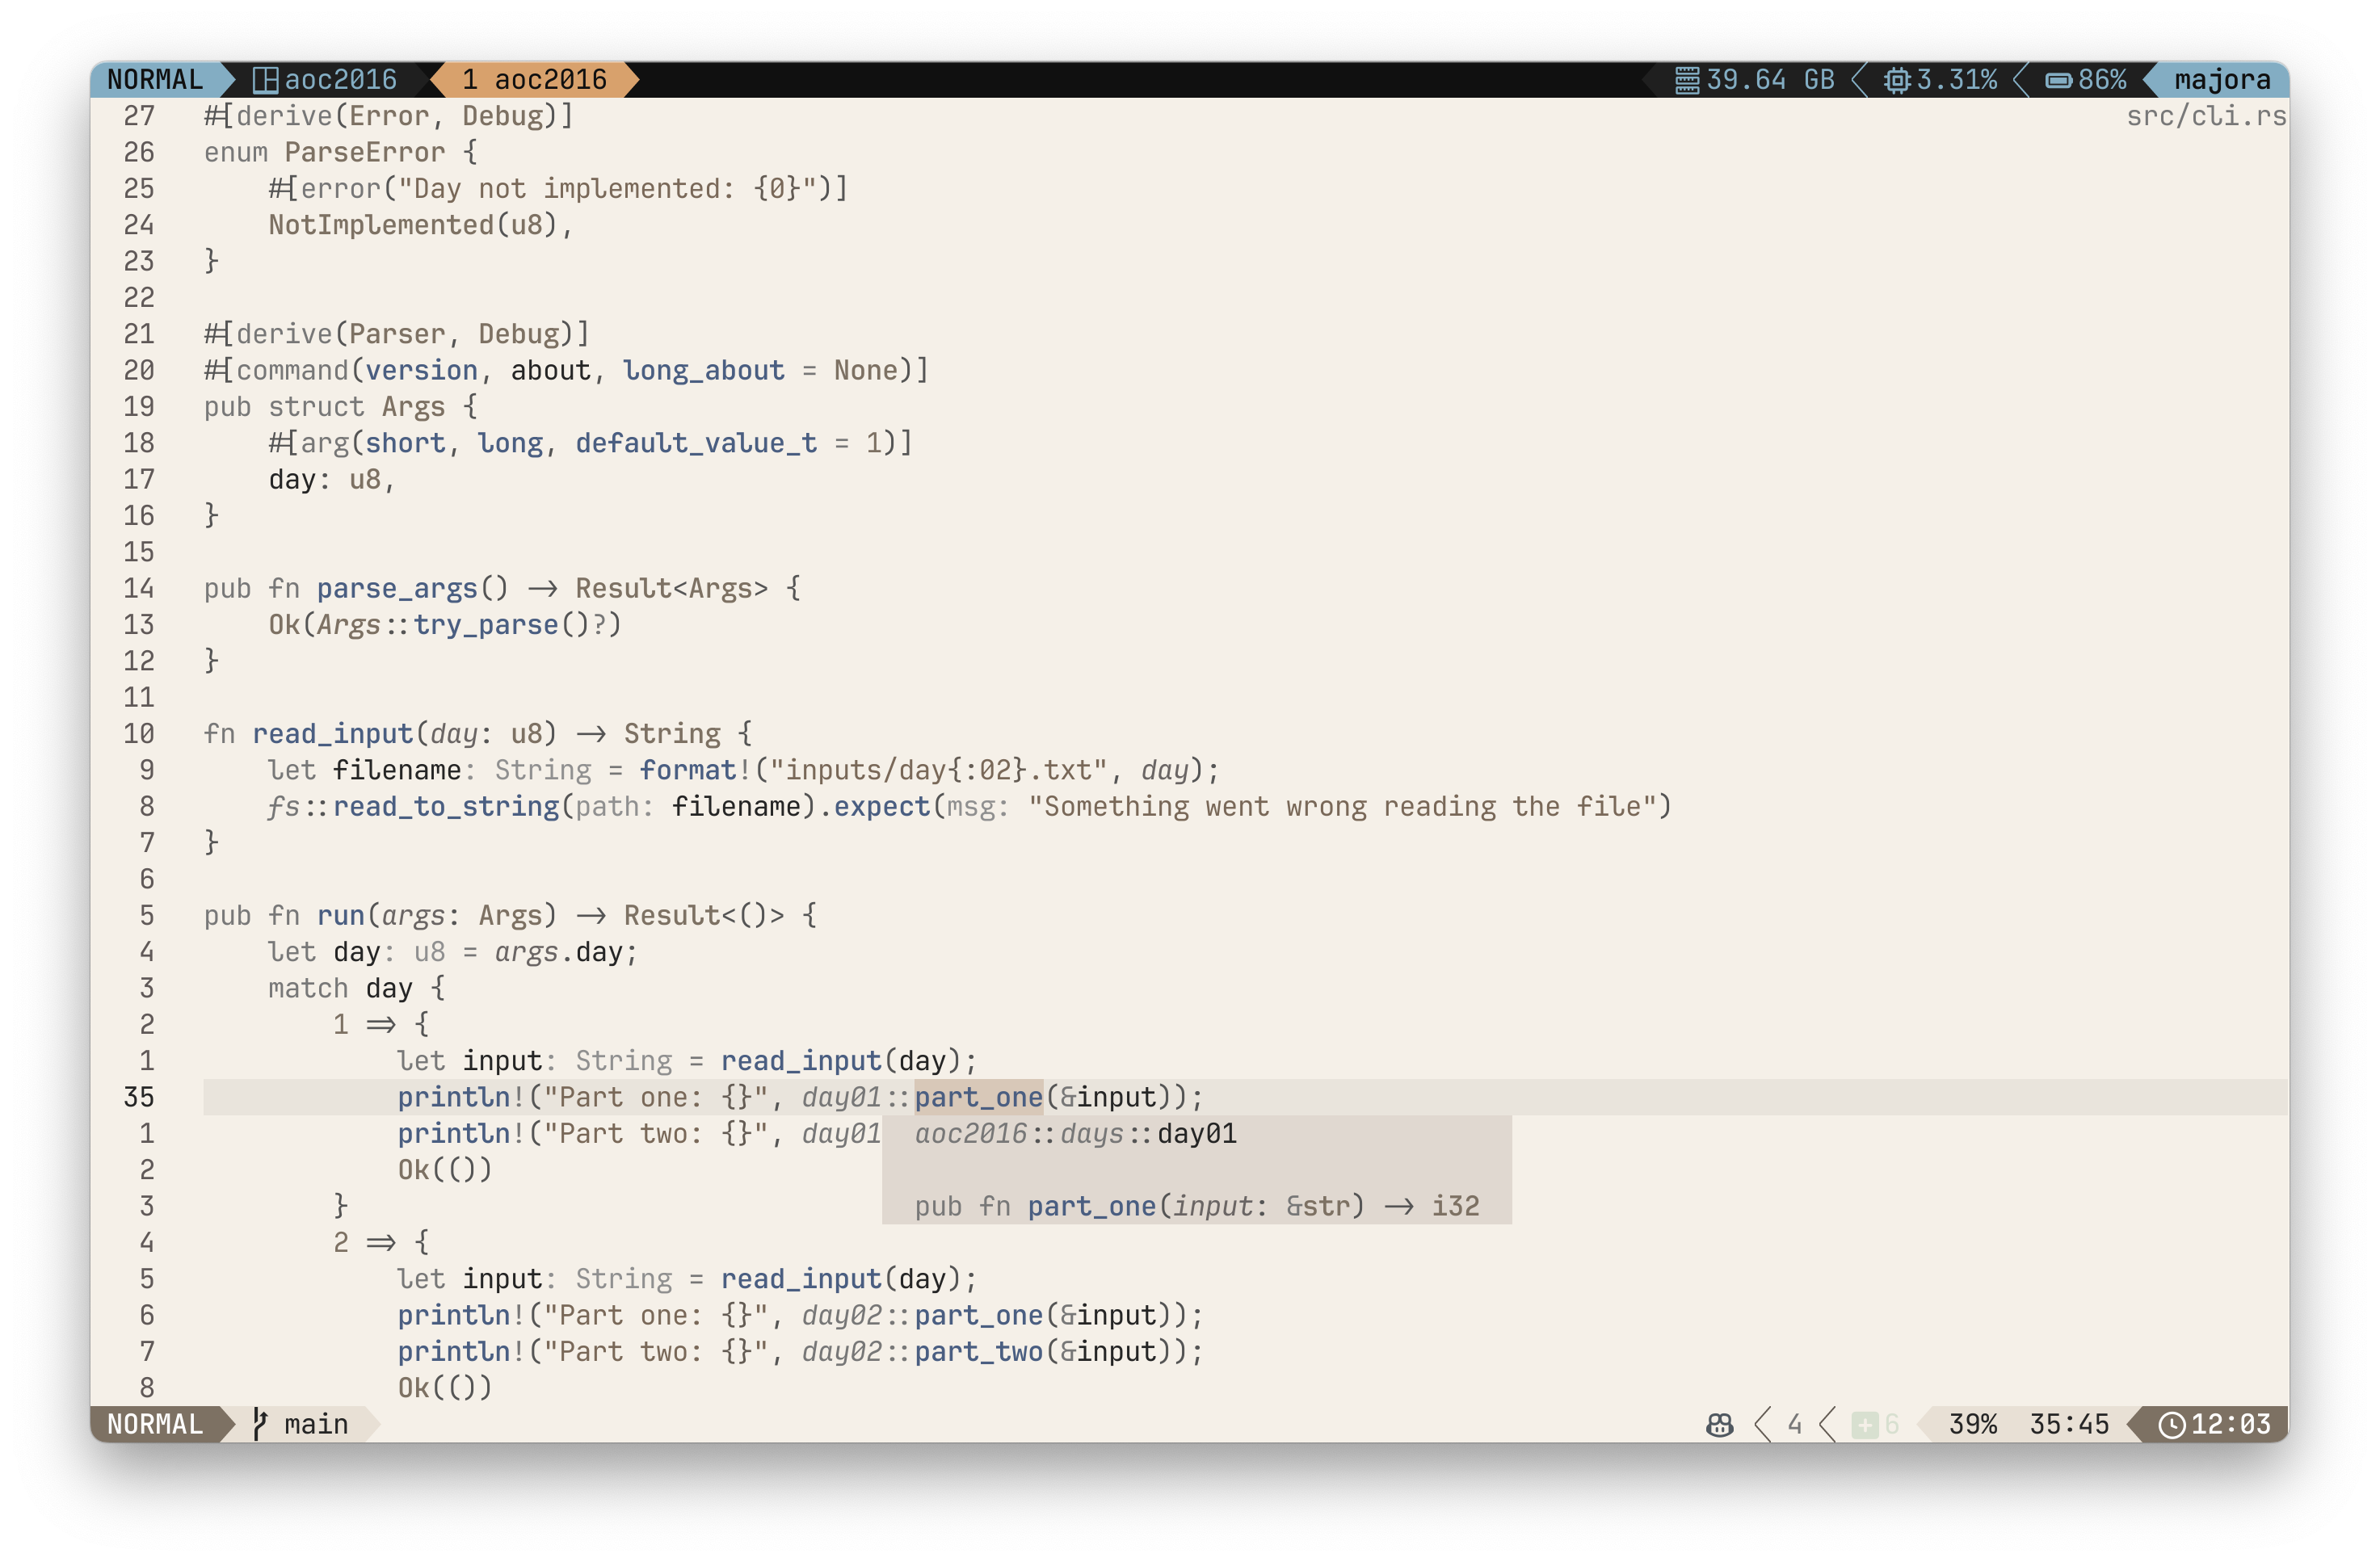Click the Copilot icon in the statusline
The width and height of the screenshot is (2380, 1562).
[x=1719, y=1424]
